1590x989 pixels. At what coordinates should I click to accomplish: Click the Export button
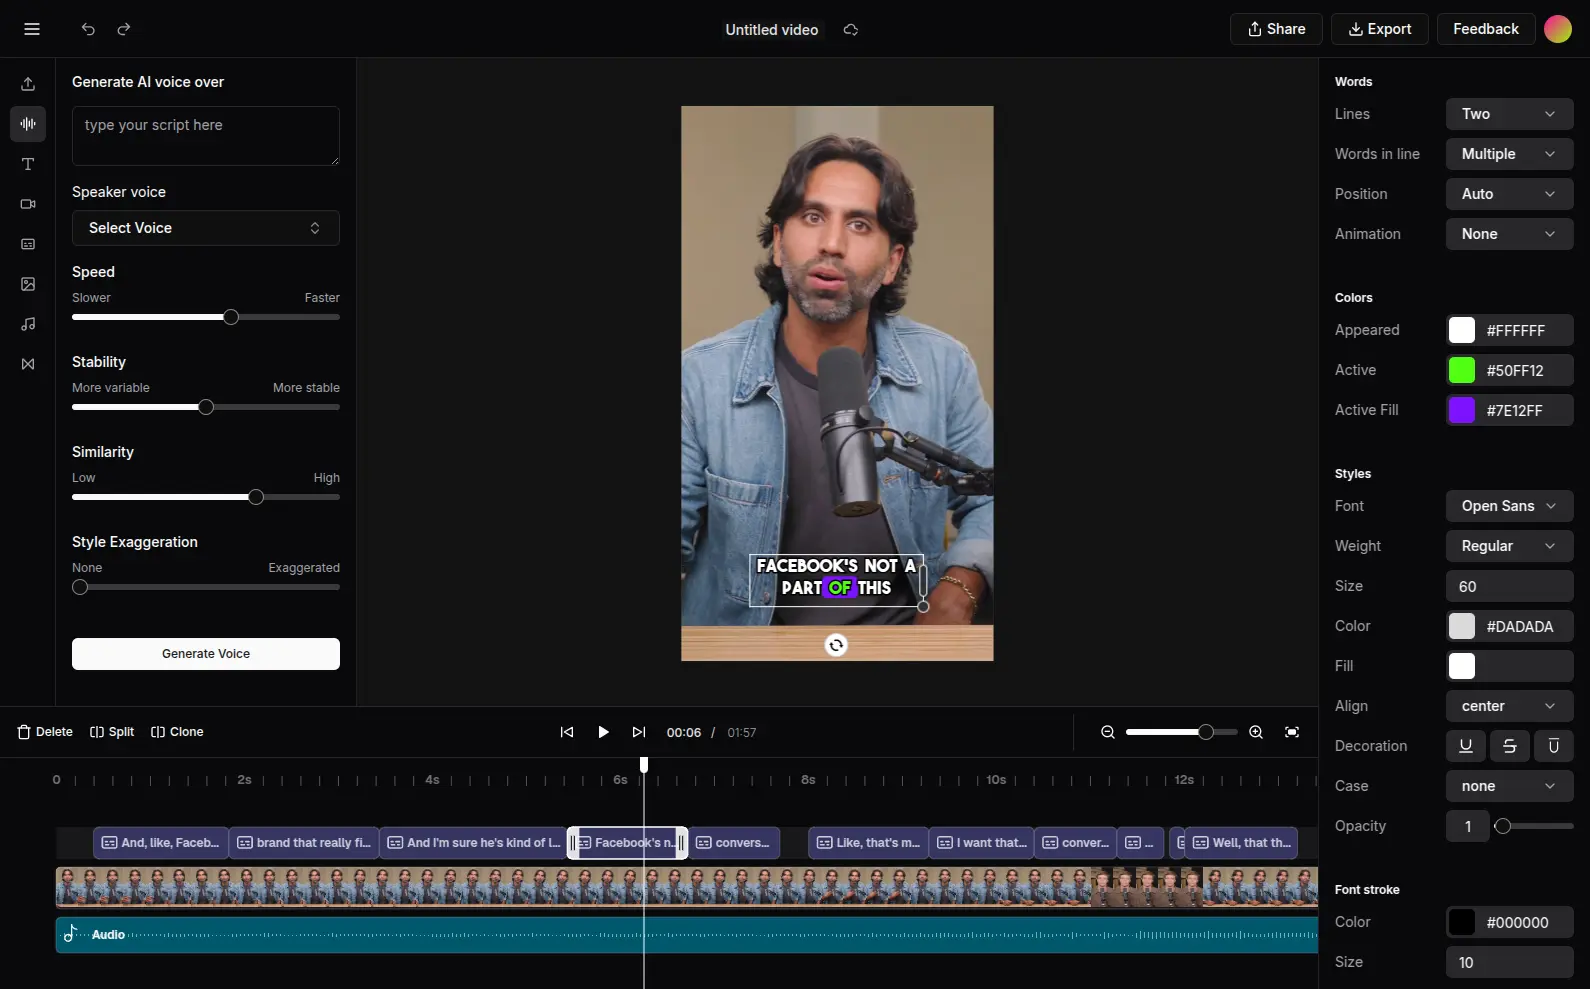coord(1379,29)
